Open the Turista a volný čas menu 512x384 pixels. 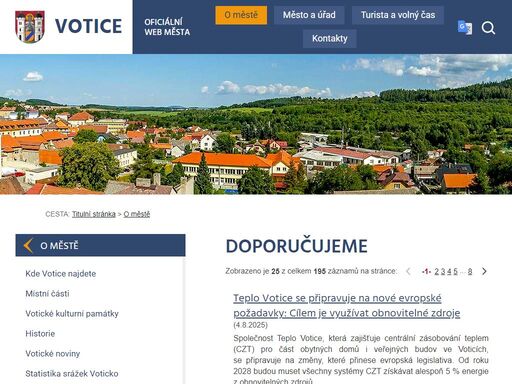click(x=398, y=15)
